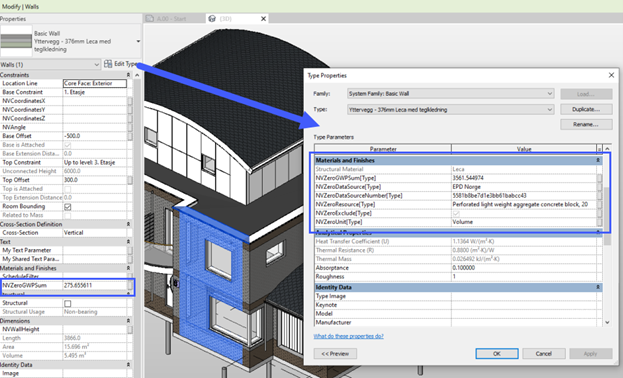
Task: Open the 'What do these properties do?' link
Action: tap(348, 336)
